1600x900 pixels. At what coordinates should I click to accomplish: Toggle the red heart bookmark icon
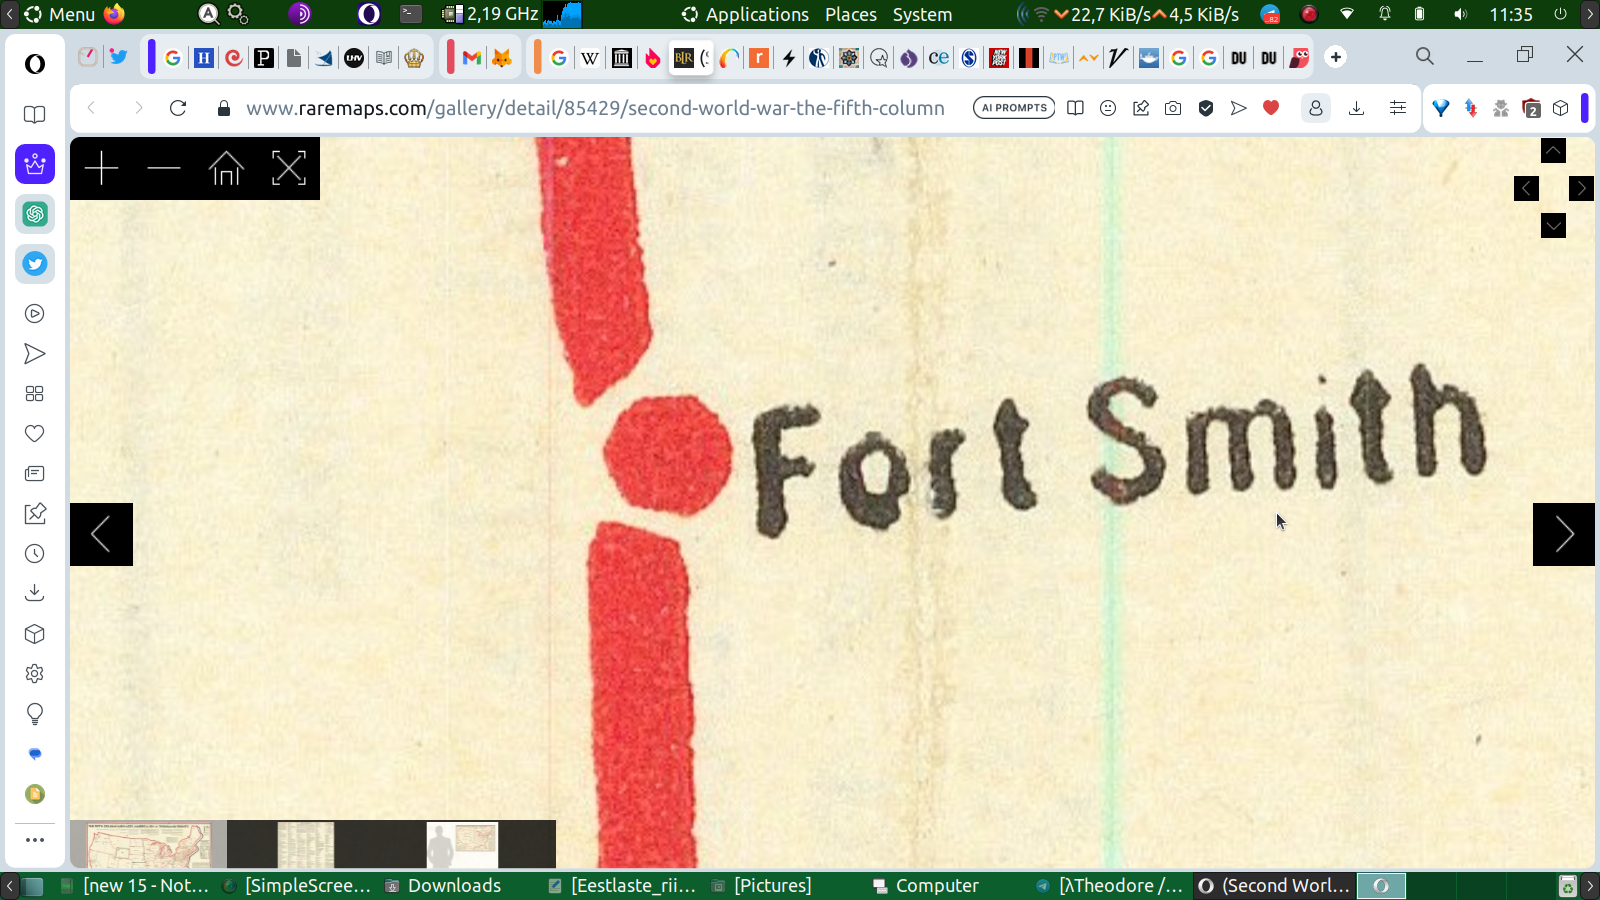pos(1271,107)
